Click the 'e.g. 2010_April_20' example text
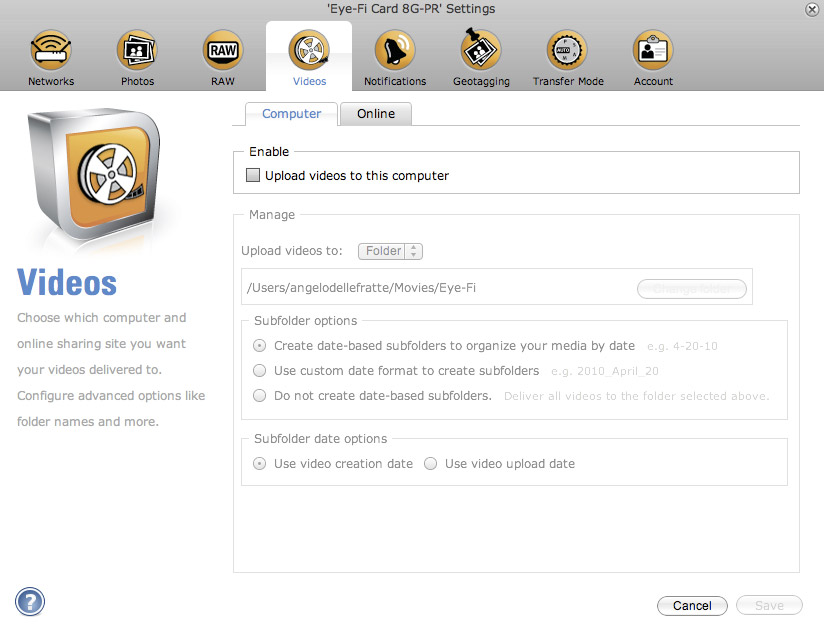824x625 pixels. pos(604,371)
